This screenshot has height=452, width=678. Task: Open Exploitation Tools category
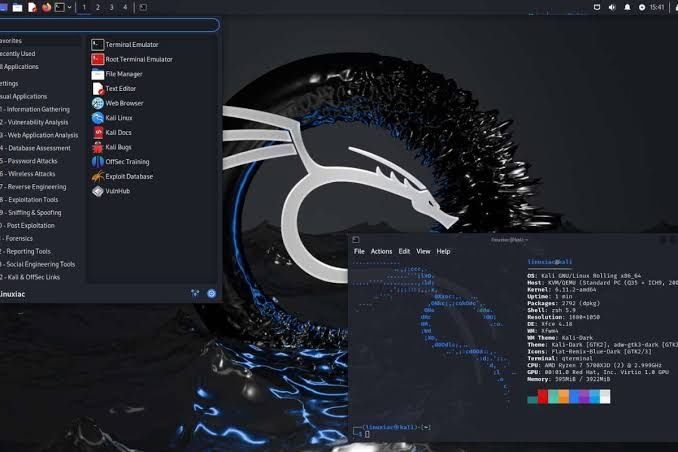pos(29,200)
